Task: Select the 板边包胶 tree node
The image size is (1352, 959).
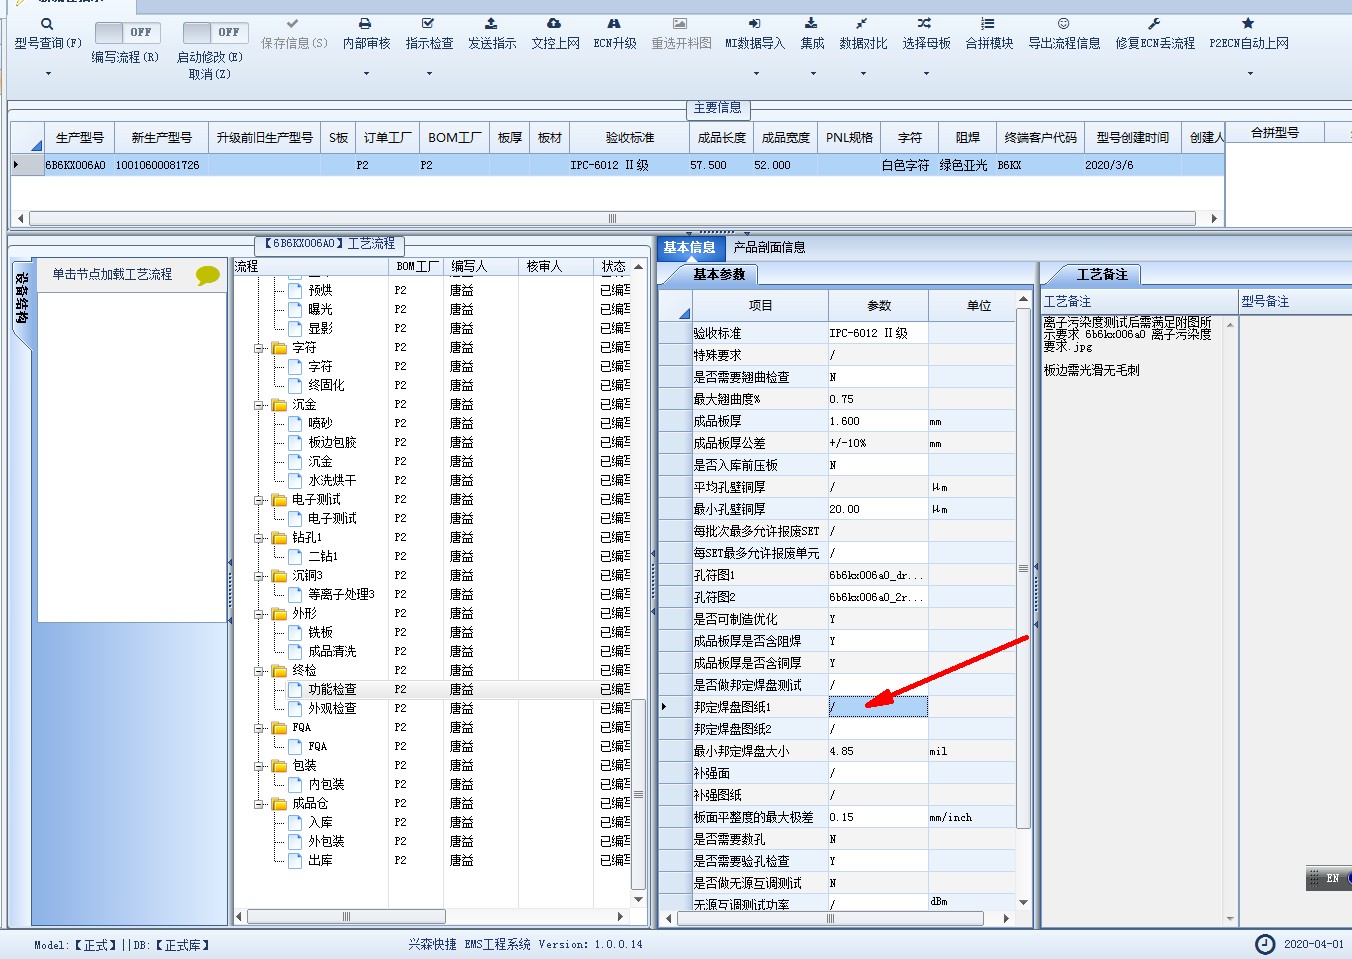Action: pos(332,442)
